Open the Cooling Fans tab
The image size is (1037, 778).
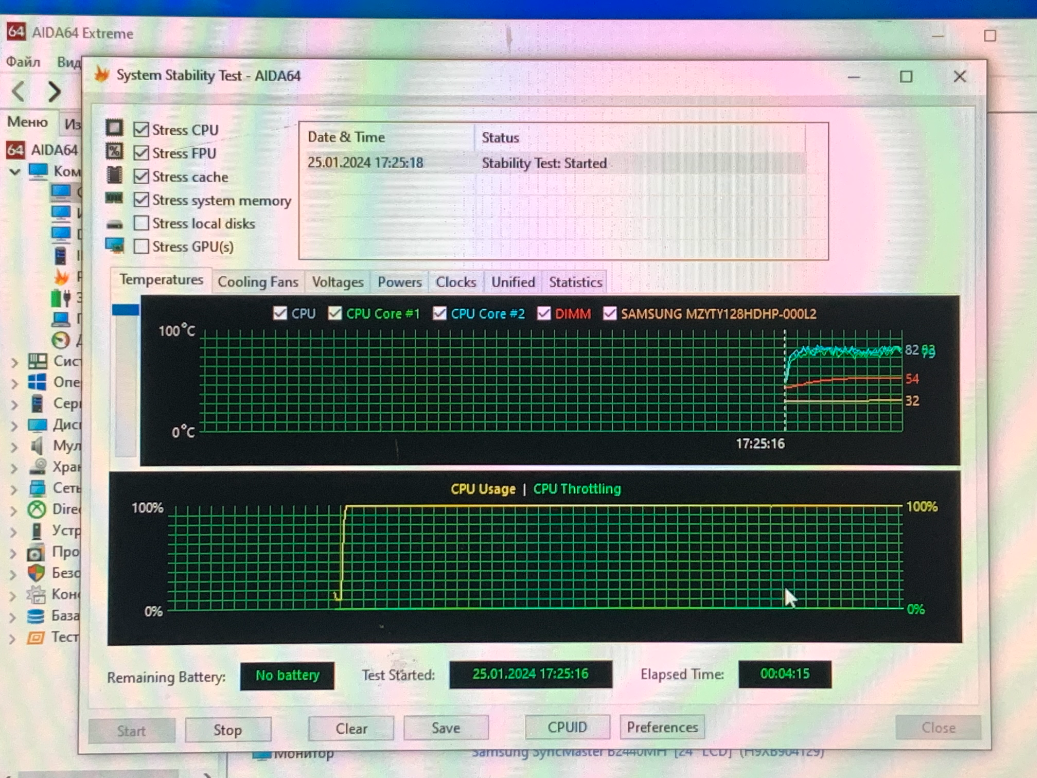(258, 282)
